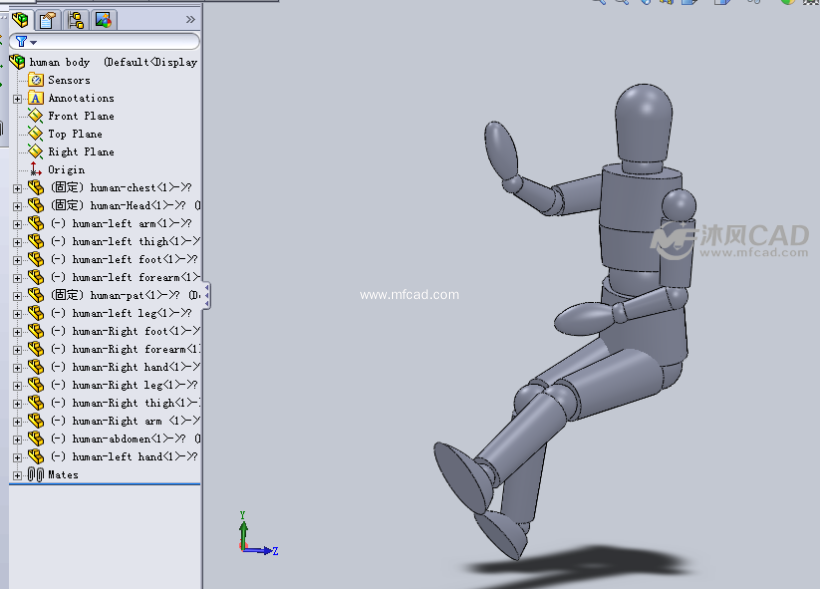The height and width of the screenshot is (589, 820).
Task: Expand the panel tabs with the double chevron
Action: pyautogui.click(x=190, y=20)
